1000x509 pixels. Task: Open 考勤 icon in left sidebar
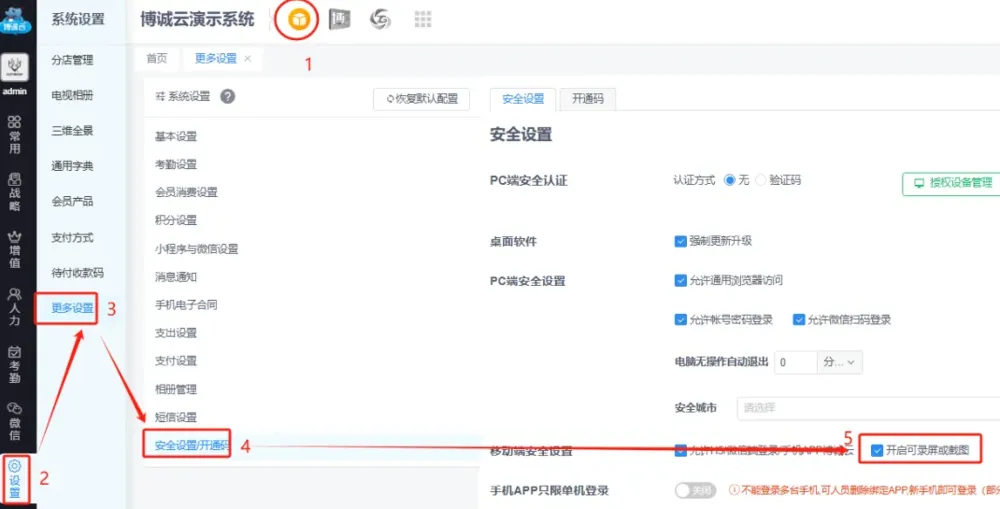[x=15, y=364]
